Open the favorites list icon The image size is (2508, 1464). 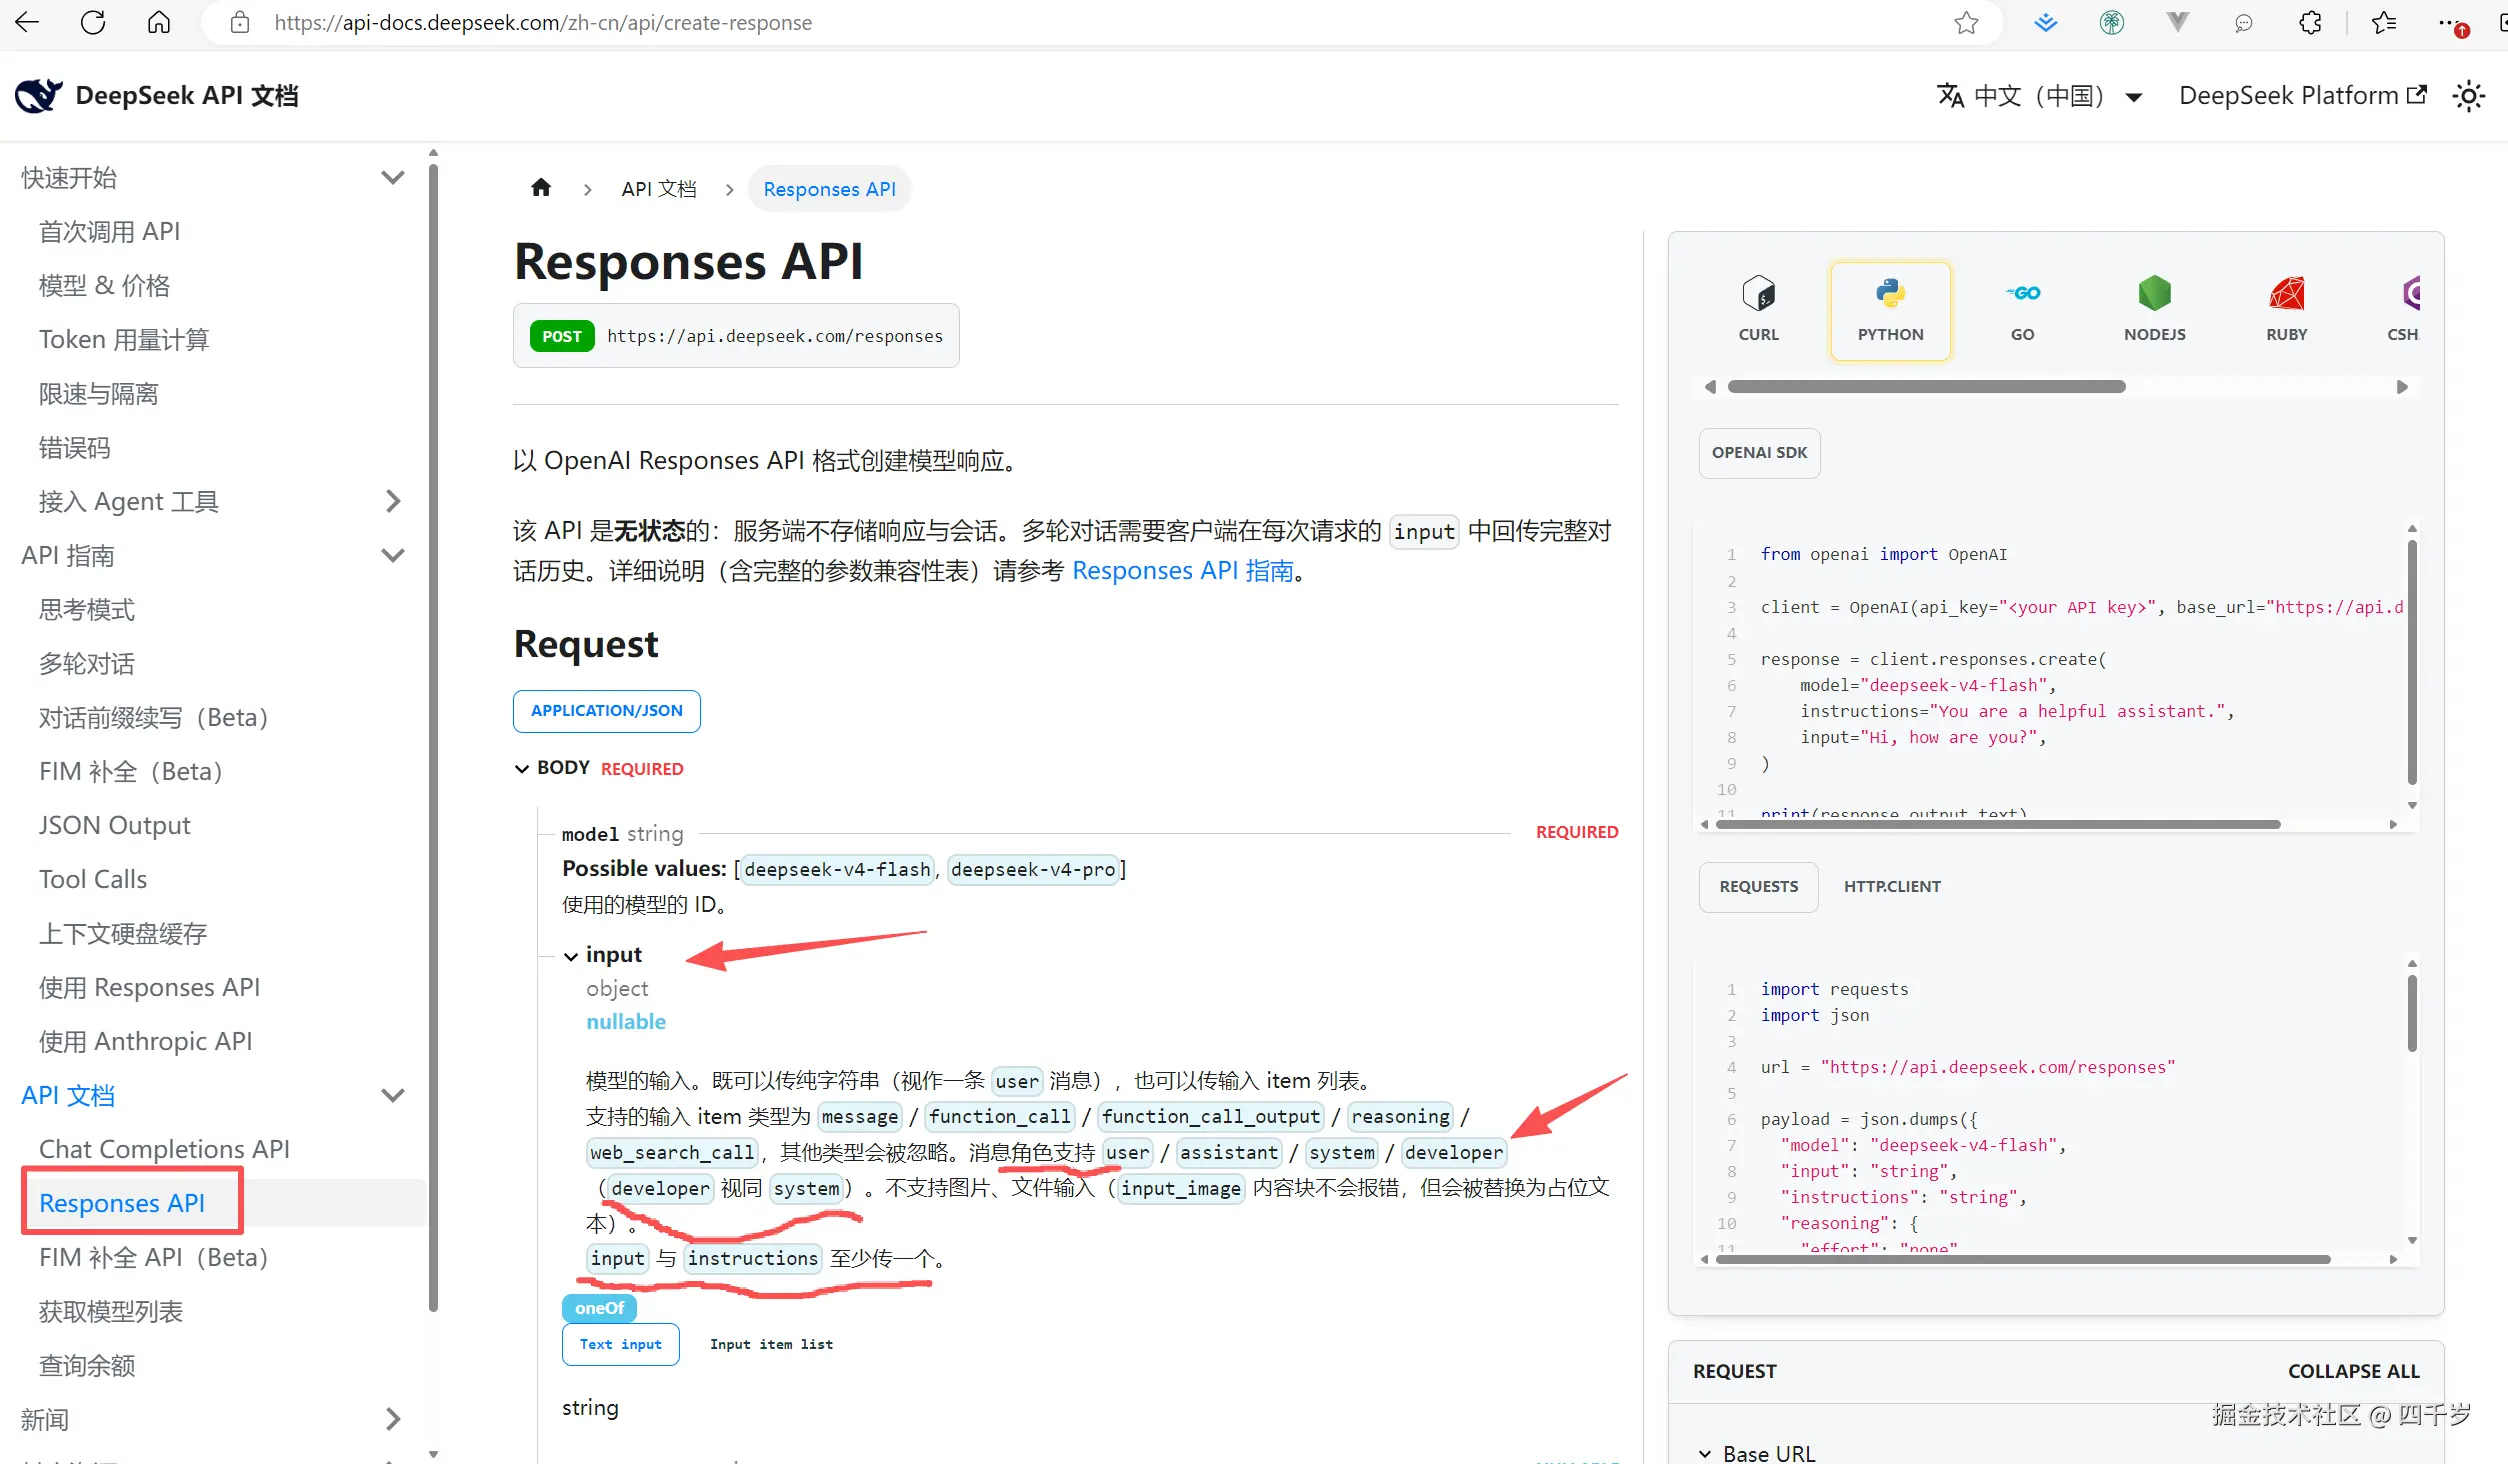point(2384,22)
